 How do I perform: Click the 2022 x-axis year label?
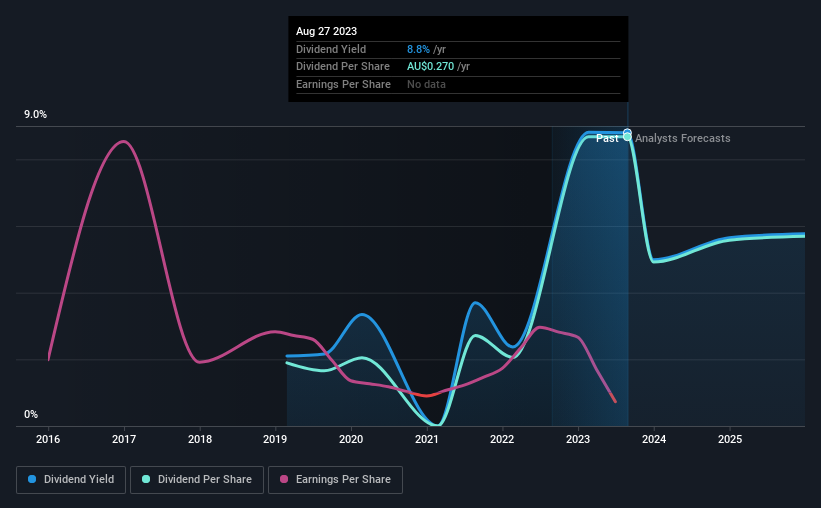[x=502, y=439]
